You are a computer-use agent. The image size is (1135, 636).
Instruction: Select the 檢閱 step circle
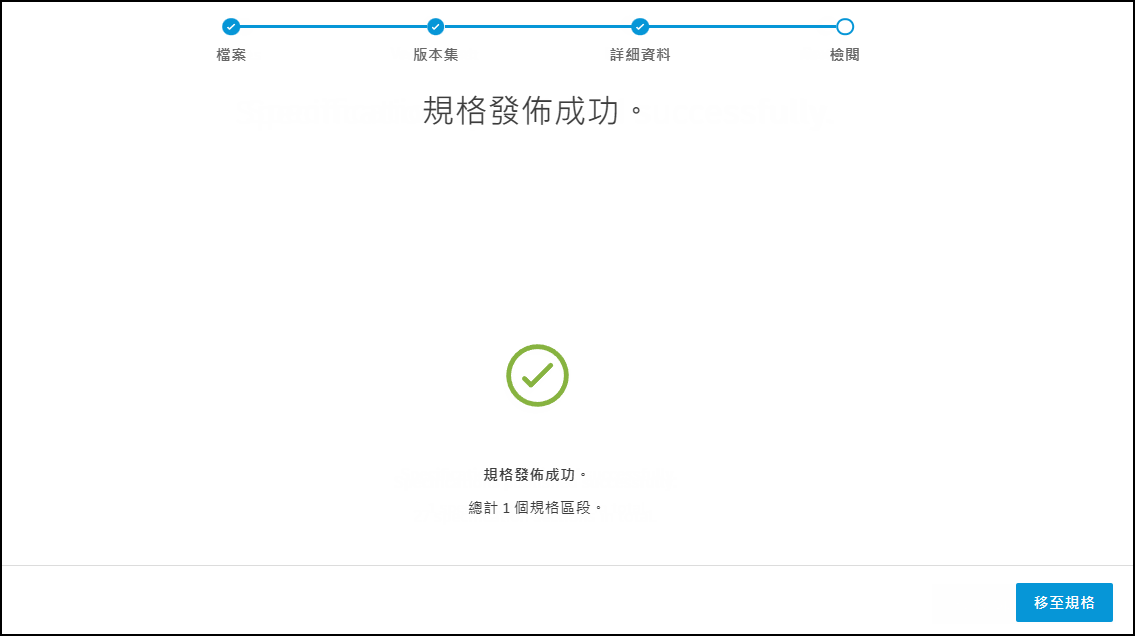point(845,27)
